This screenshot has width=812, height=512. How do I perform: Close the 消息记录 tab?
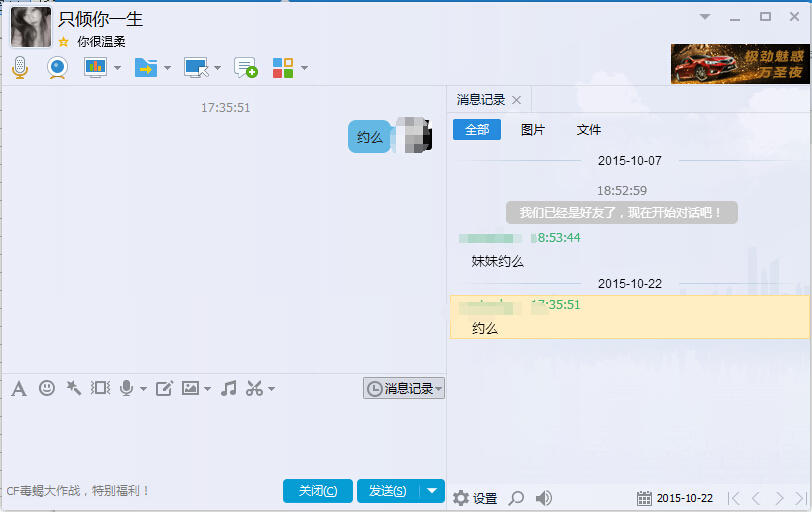click(x=516, y=100)
